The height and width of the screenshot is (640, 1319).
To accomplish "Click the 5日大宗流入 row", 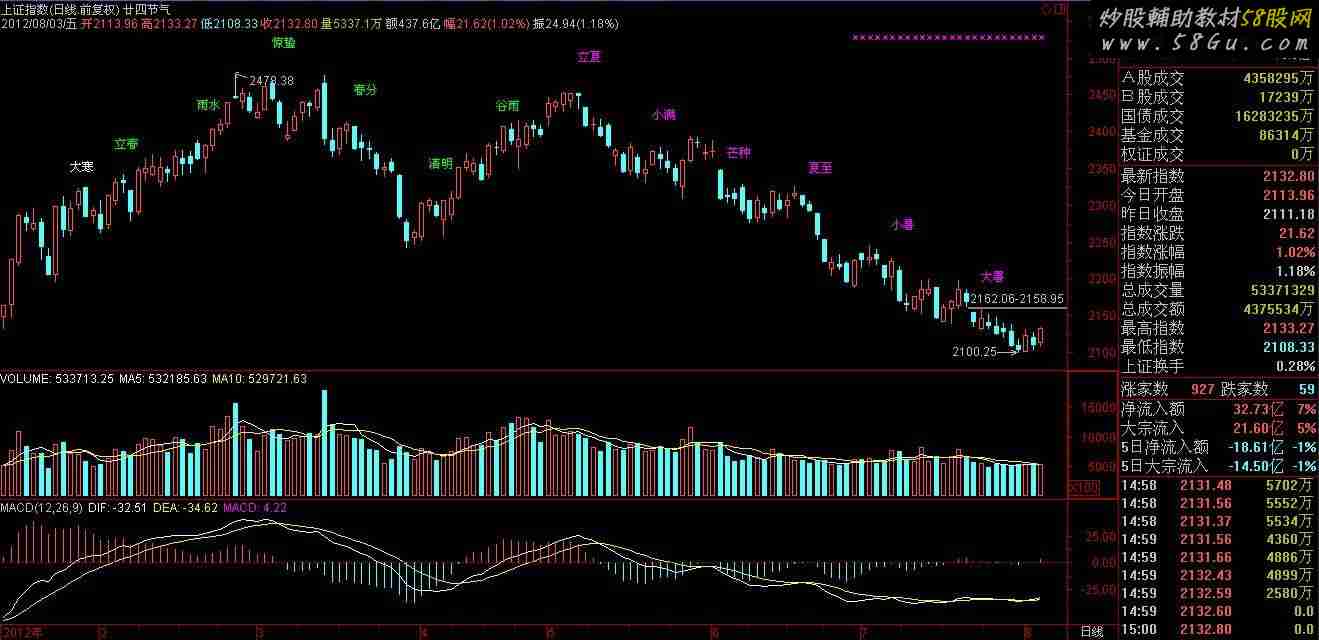I will pyautogui.click(x=1218, y=466).
